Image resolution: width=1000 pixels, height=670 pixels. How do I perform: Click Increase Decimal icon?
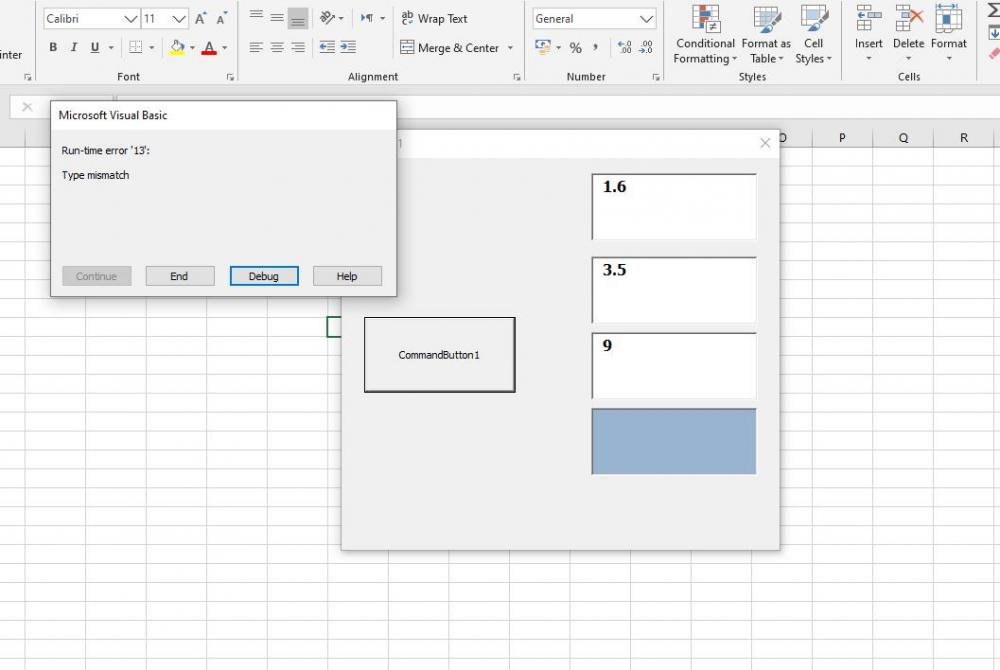(624, 48)
